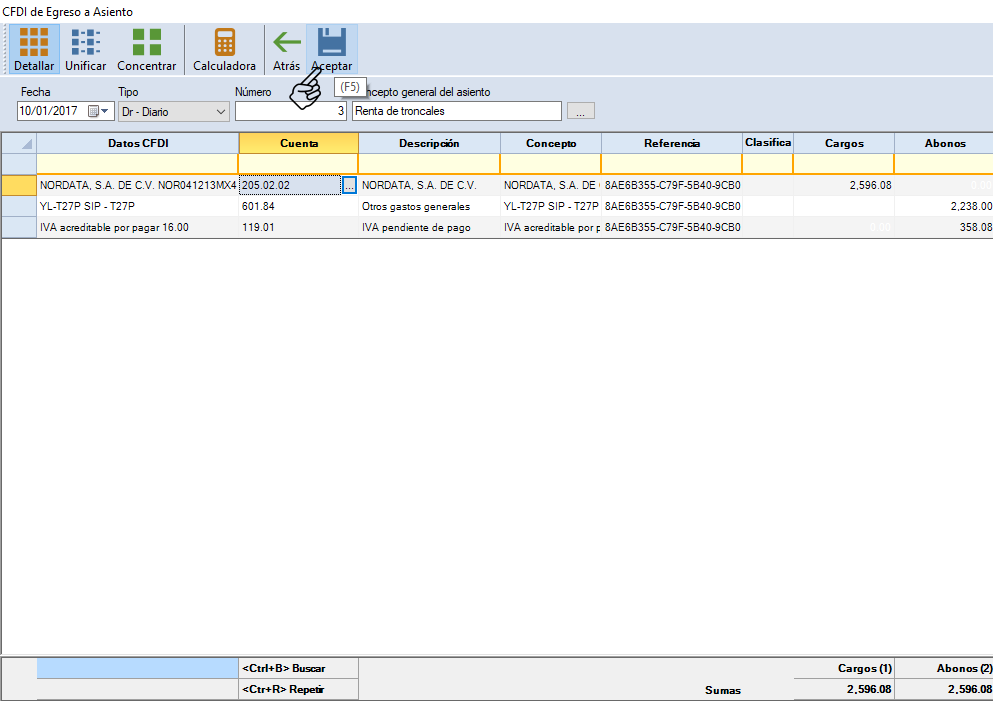Click the Cuenta column header
Image resolution: width=993 pixels, height=701 pixels.
299,143
